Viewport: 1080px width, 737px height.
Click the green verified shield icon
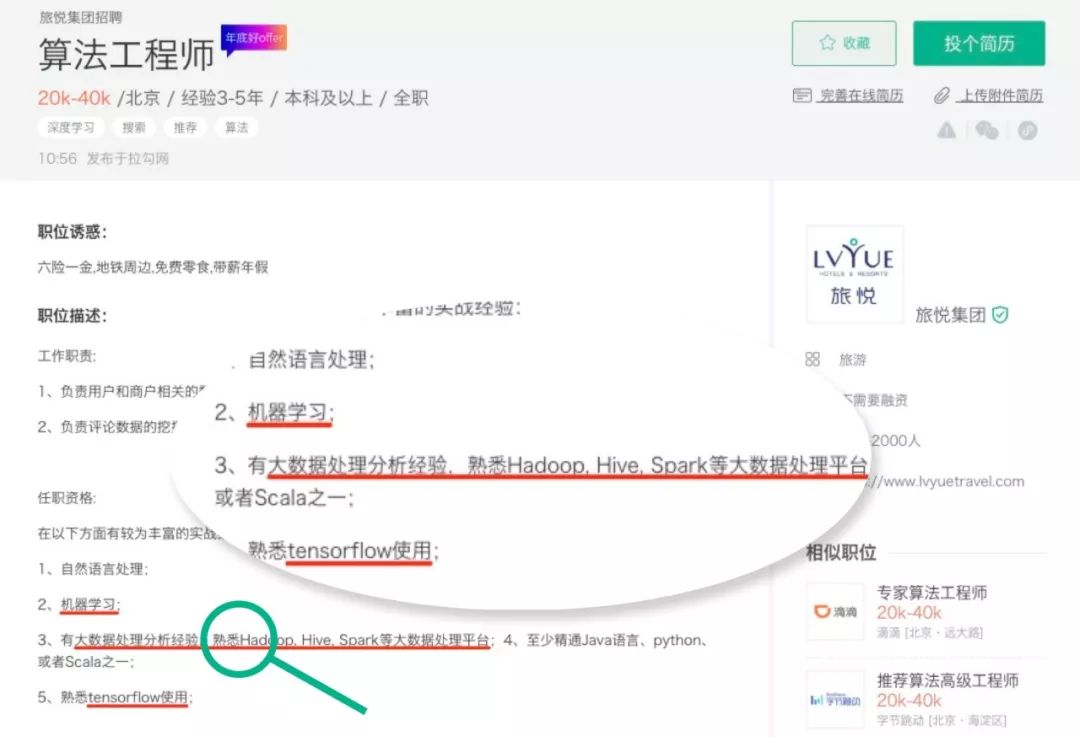pyautogui.click(x=1000, y=315)
